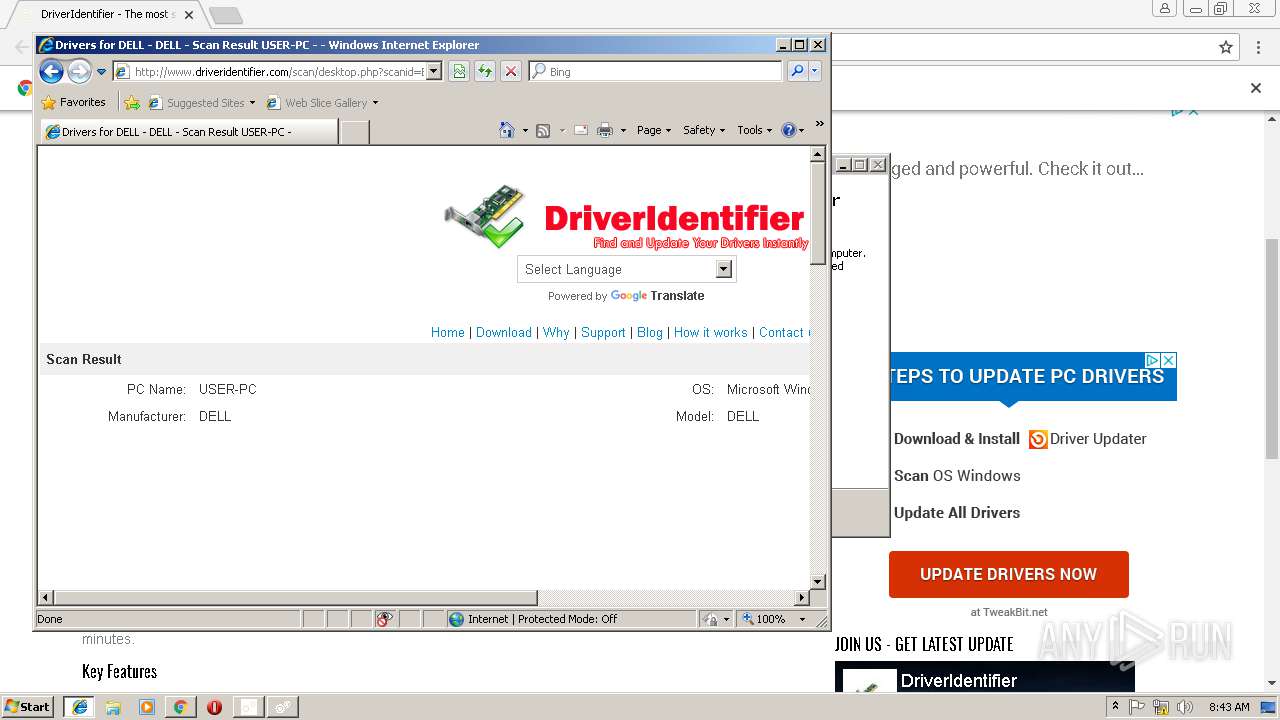Show hidden tray icons arrow
The height and width of the screenshot is (720, 1280).
pyautogui.click(x=1115, y=707)
